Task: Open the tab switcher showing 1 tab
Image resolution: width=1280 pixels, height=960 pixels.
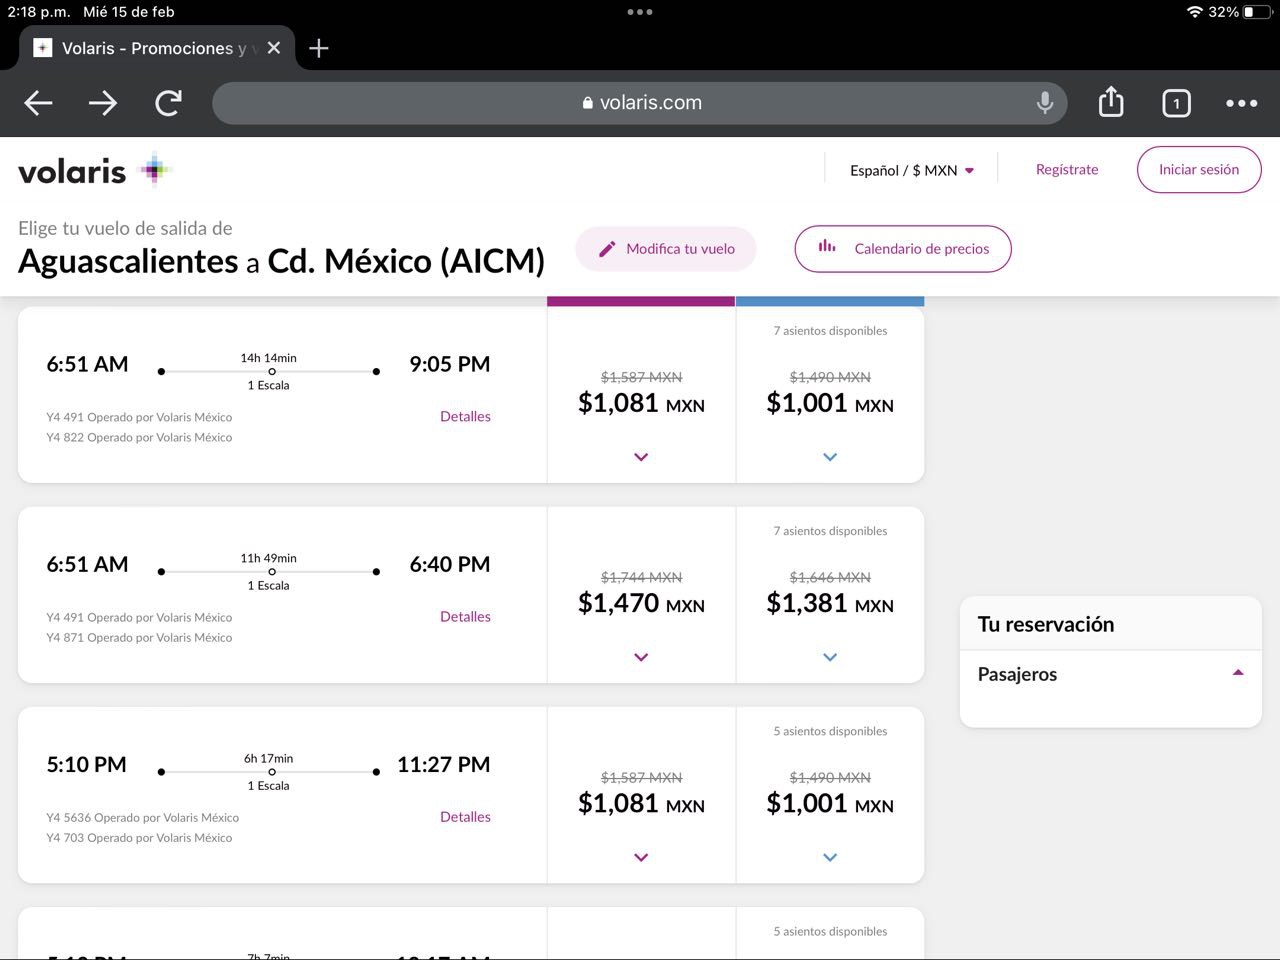Action: point(1176,103)
